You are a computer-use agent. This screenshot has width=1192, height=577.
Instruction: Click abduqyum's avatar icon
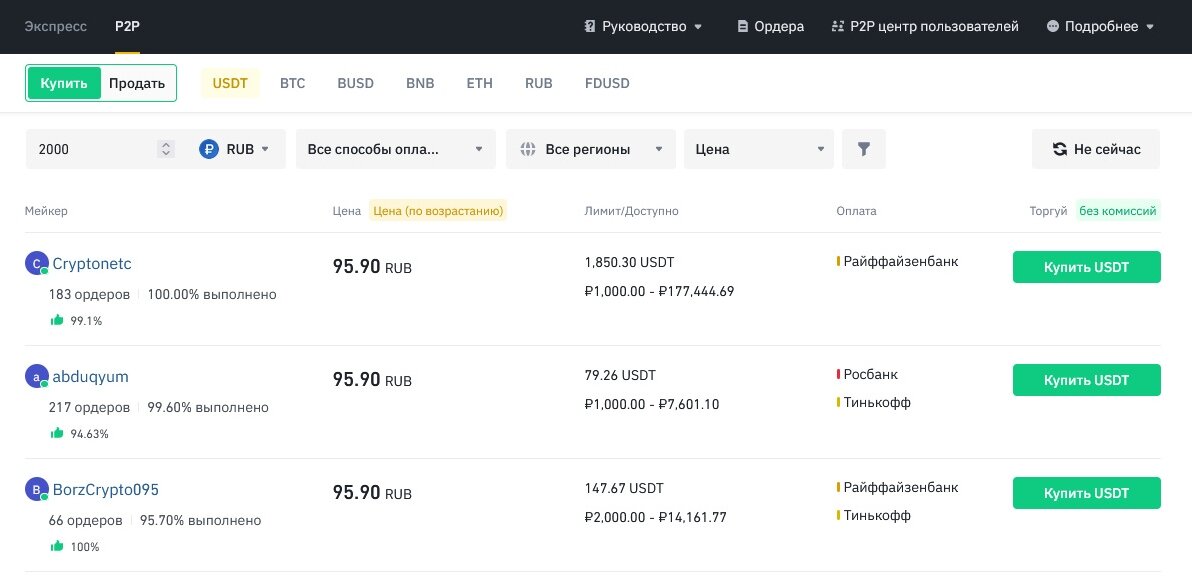pos(36,377)
